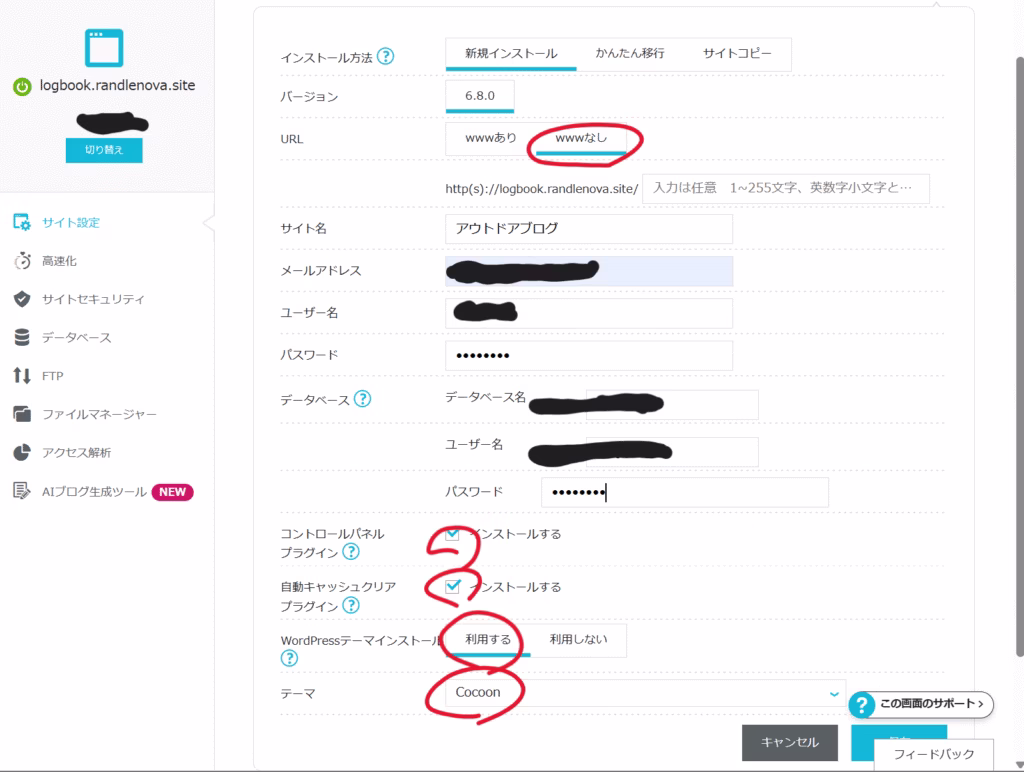Image resolution: width=1024 pixels, height=772 pixels.
Task: Click the vertical page scrollbar
Action: tap(1016, 300)
